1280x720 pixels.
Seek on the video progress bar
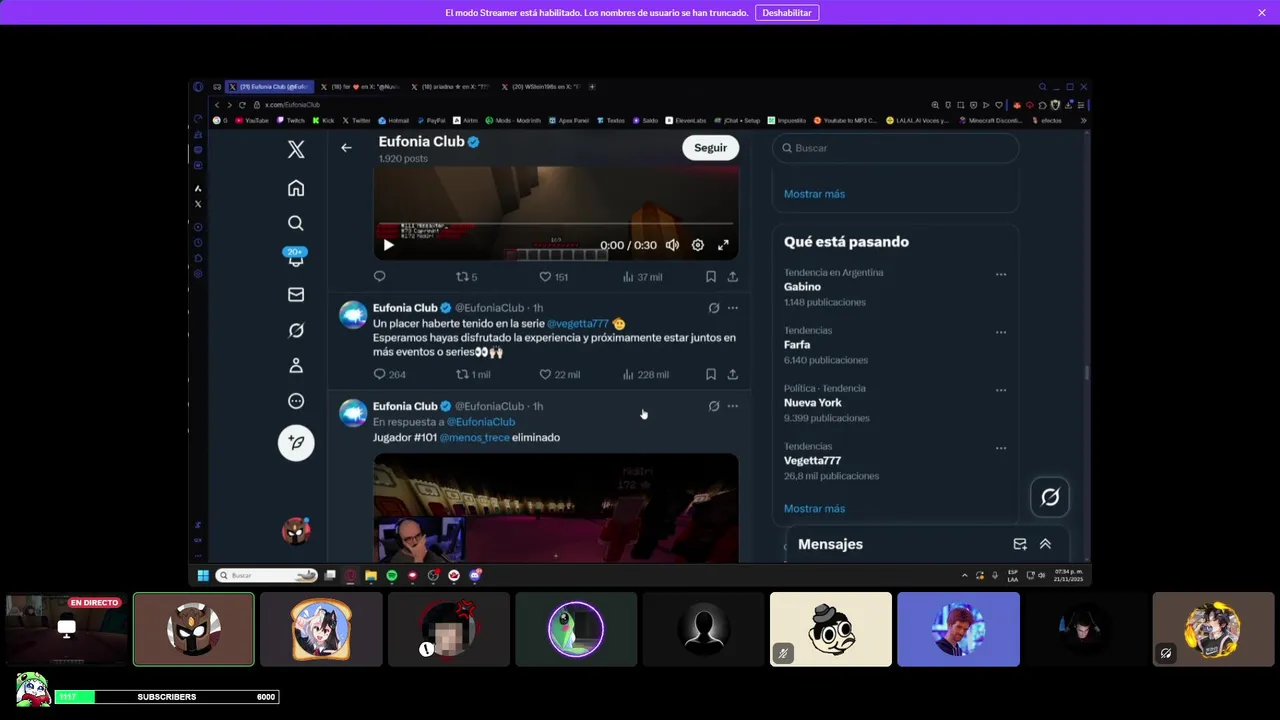click(556, 224)
